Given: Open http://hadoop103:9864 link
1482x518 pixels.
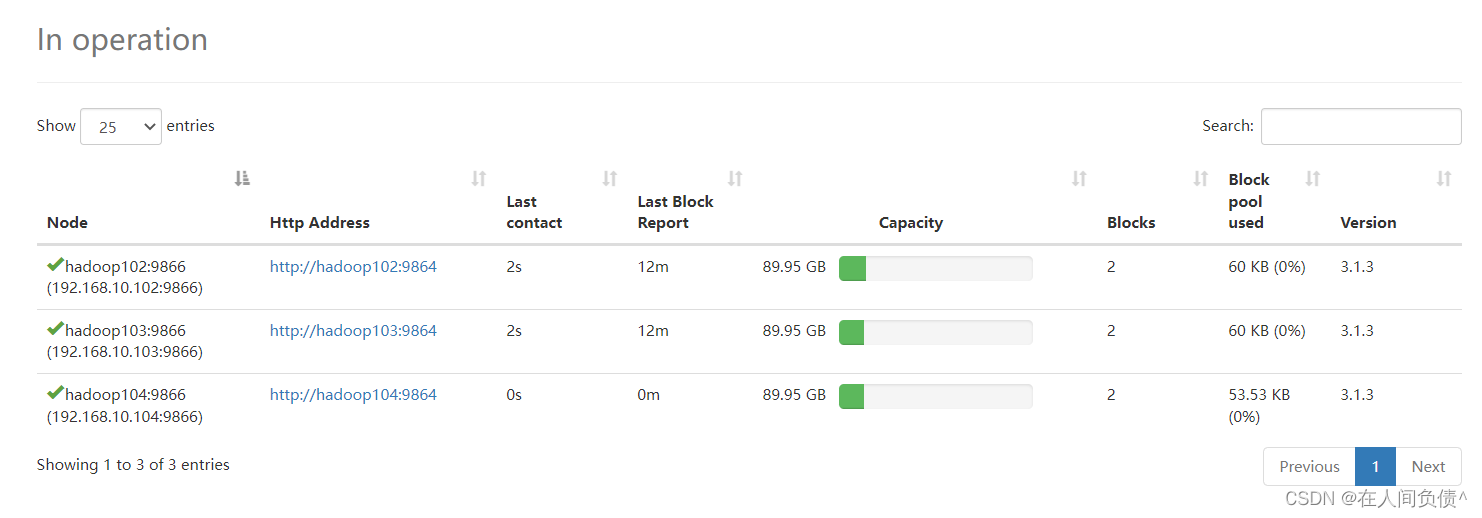Looking at the screenshot, I should point(353,331).
